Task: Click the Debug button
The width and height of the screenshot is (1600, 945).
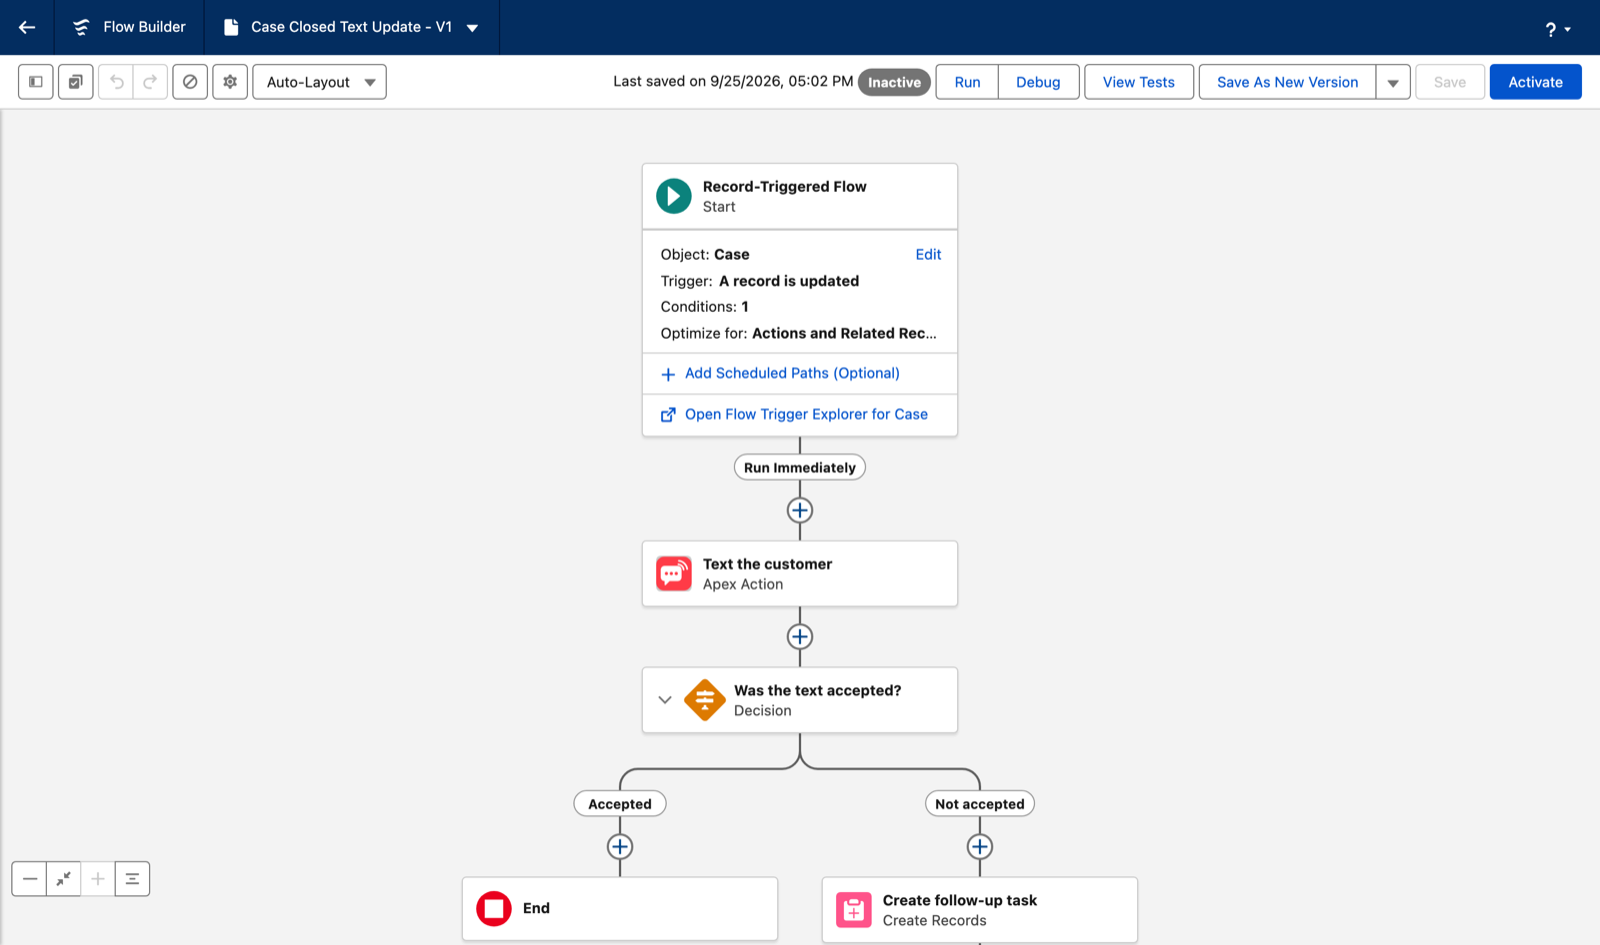Action: (1038, 82)
